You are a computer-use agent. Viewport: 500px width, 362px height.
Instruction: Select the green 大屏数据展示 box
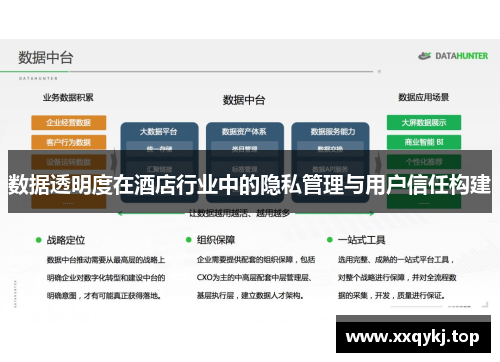tap(424, 122)
